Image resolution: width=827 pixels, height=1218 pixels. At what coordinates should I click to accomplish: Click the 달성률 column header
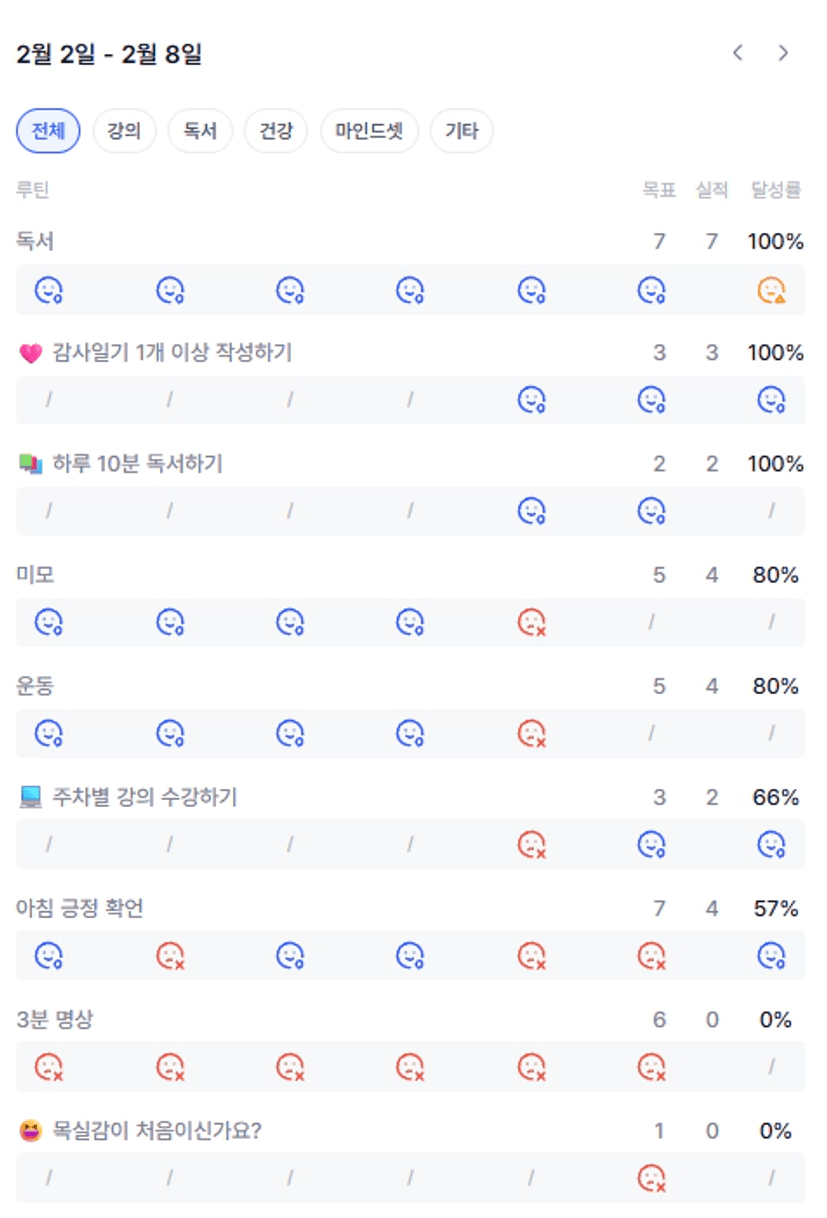point(775,190)
